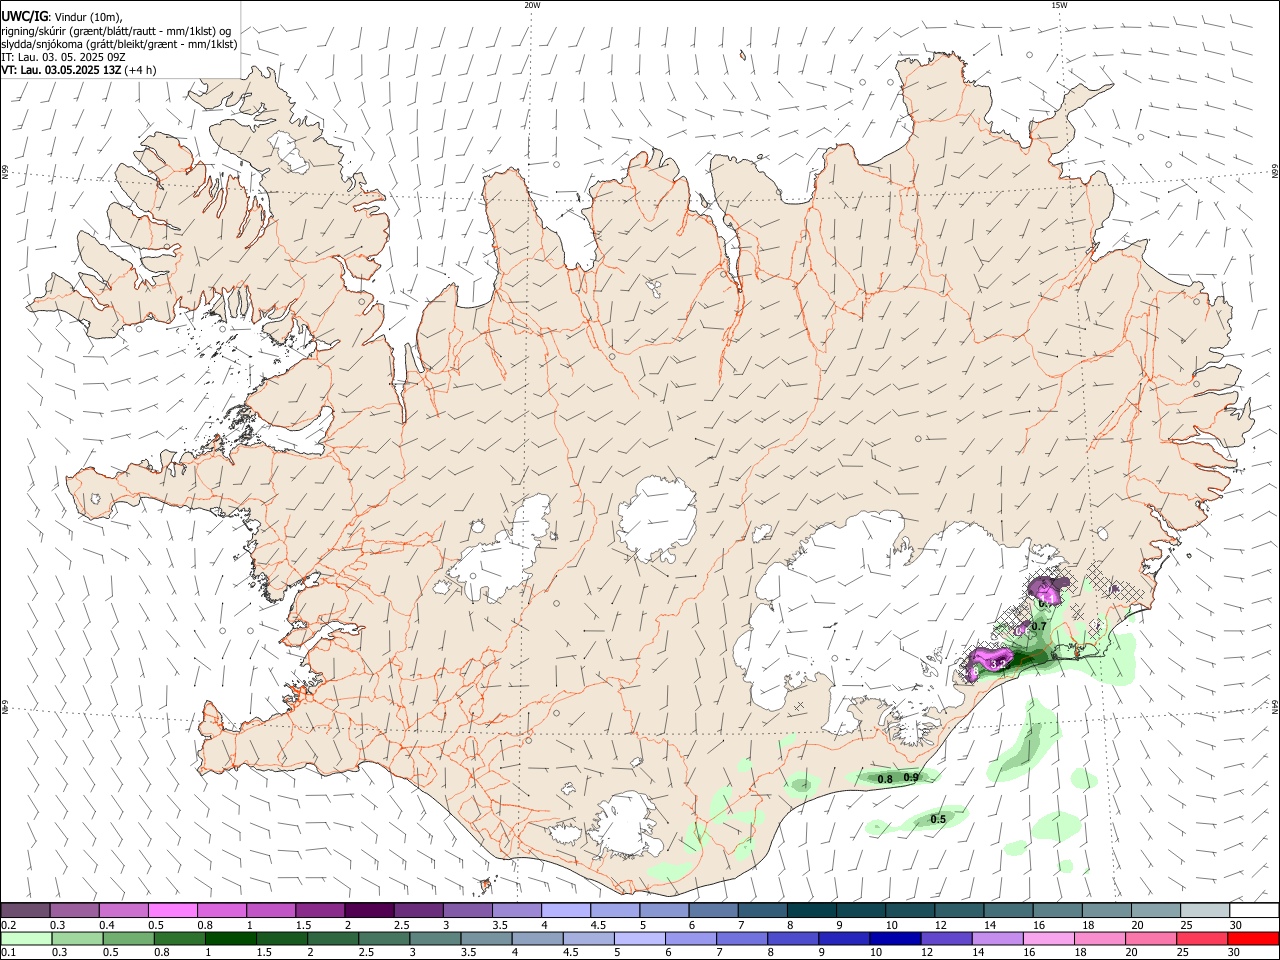Click the 0.5 precipitation value offshore on the map
This screenshot has height=960, width=1280.
pos(938,819)
